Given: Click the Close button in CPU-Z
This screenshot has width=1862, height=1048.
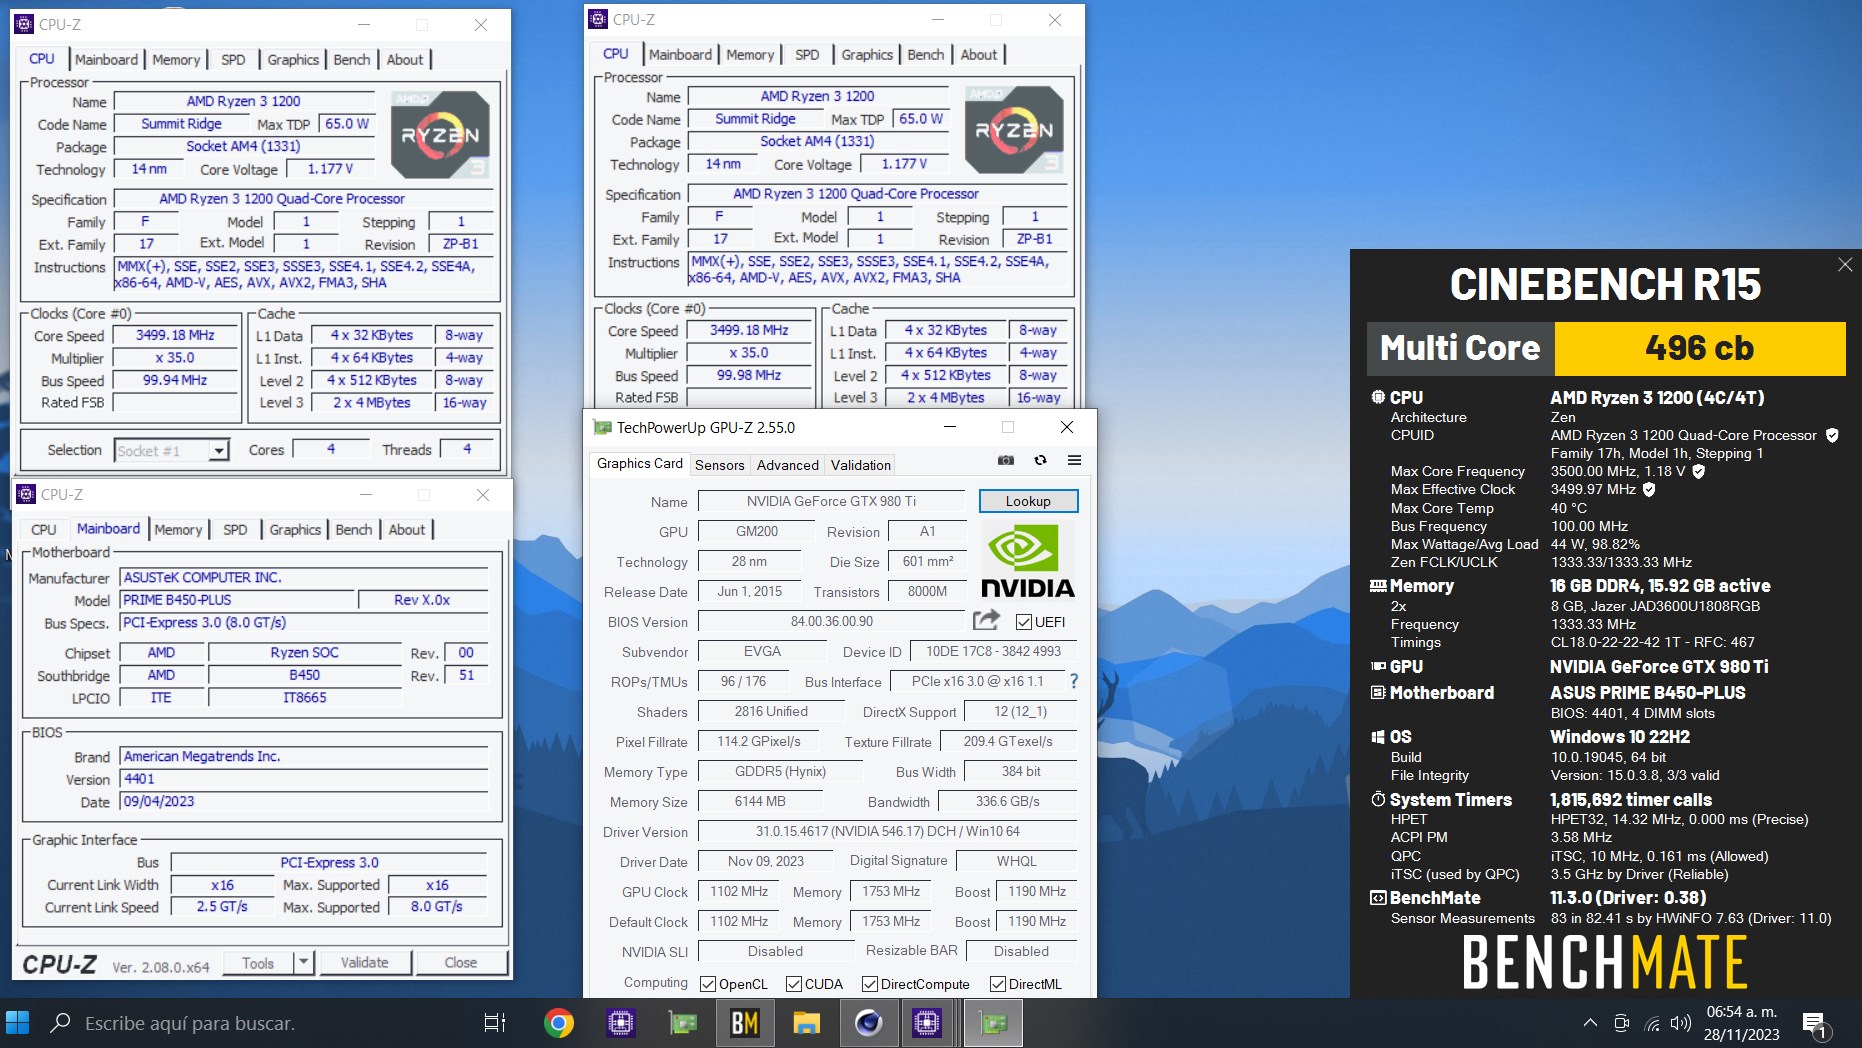Looking at the screenshot, I should (x=461, y=962).
